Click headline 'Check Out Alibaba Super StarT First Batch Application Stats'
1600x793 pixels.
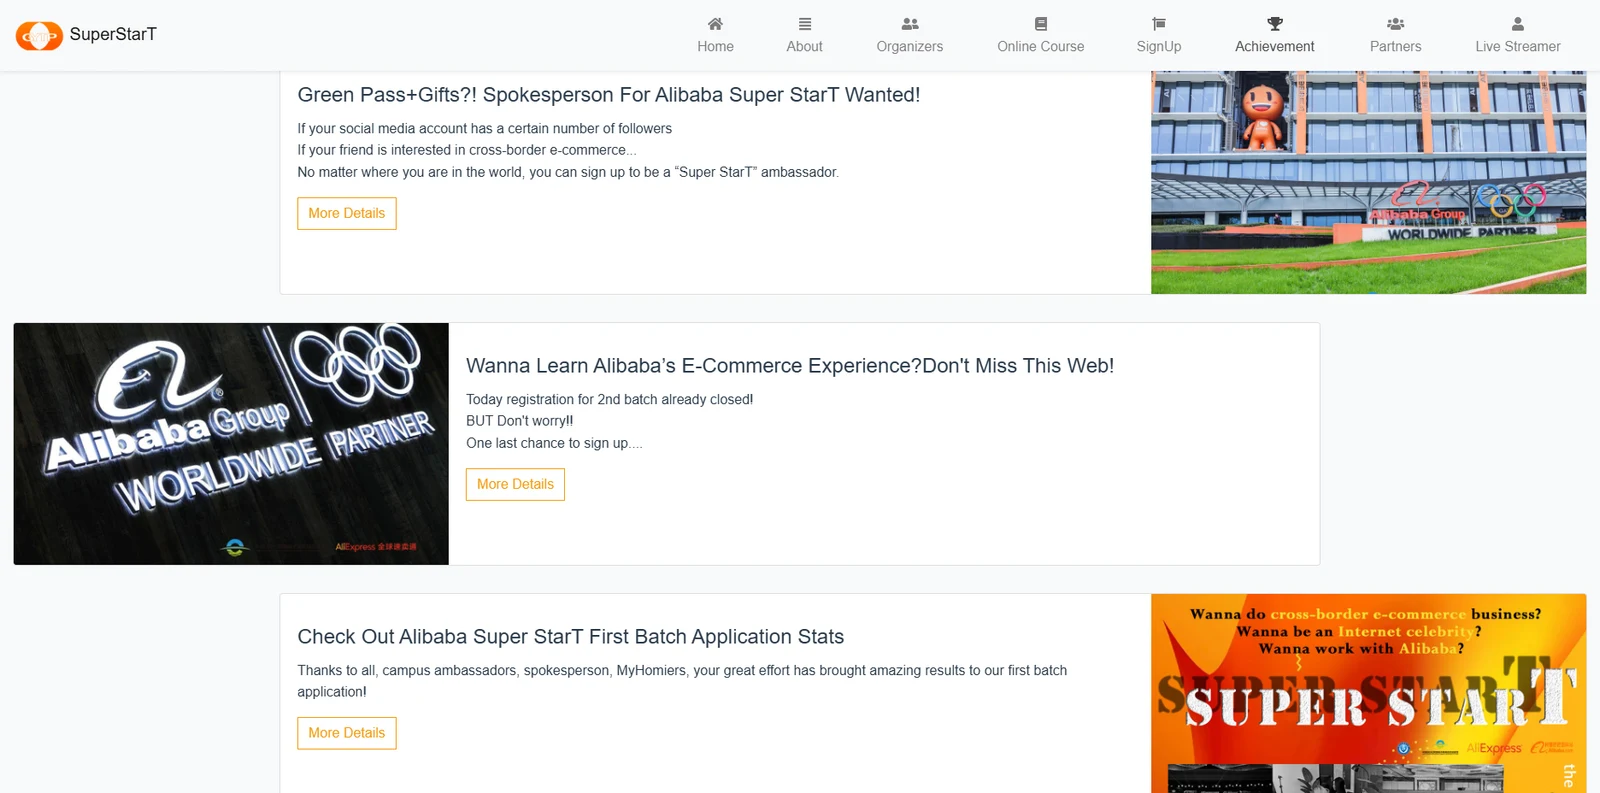(571, 637)
